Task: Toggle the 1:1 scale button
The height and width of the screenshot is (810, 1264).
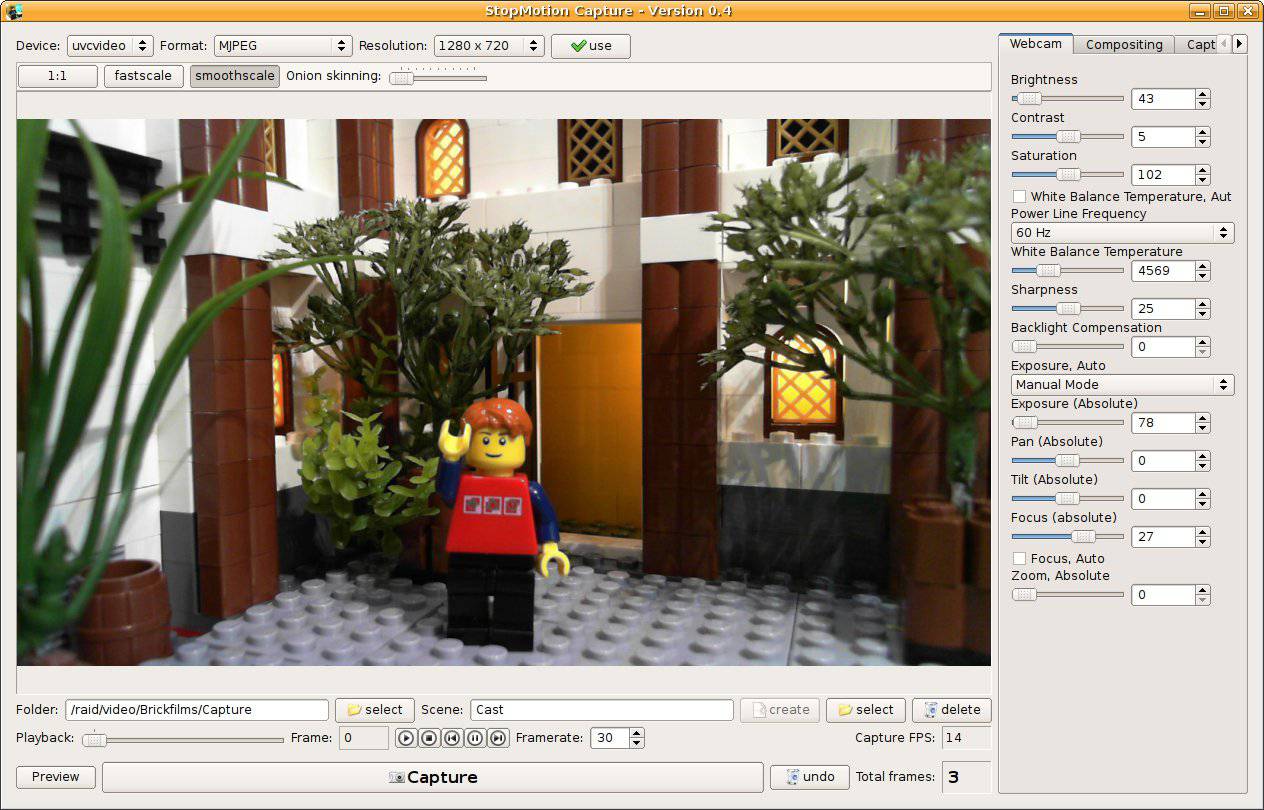Action: tap(57, 76)
